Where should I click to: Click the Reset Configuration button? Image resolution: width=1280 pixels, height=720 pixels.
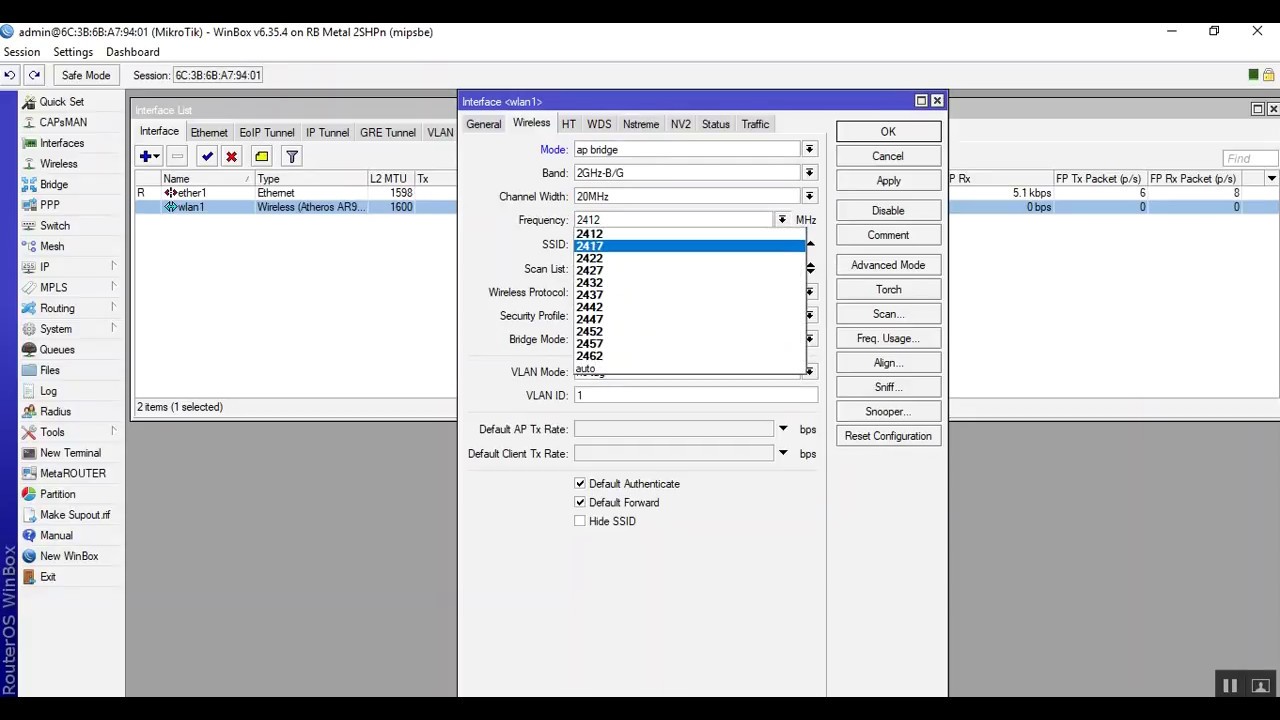(888, 436)
